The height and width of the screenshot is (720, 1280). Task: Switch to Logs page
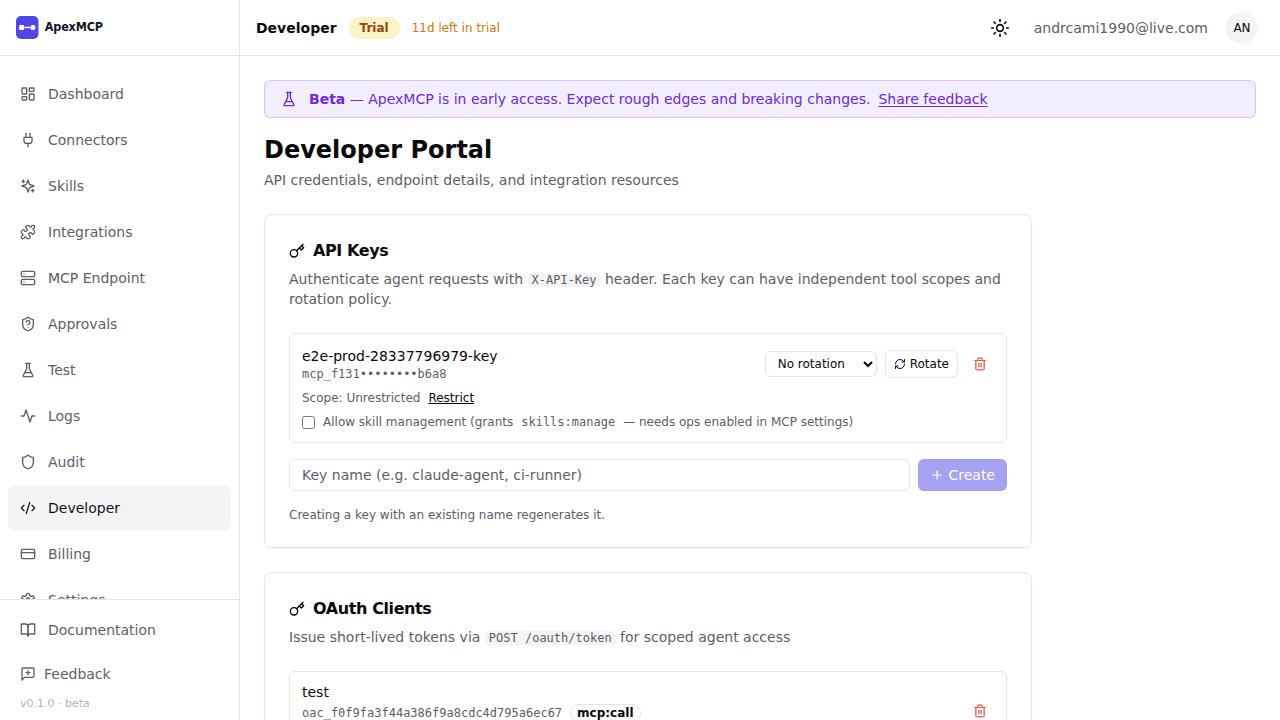119,416
